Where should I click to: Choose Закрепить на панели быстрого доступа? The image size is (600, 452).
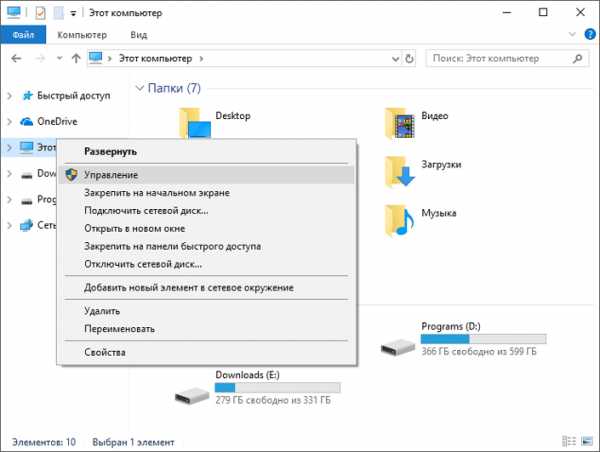(207, 246)
